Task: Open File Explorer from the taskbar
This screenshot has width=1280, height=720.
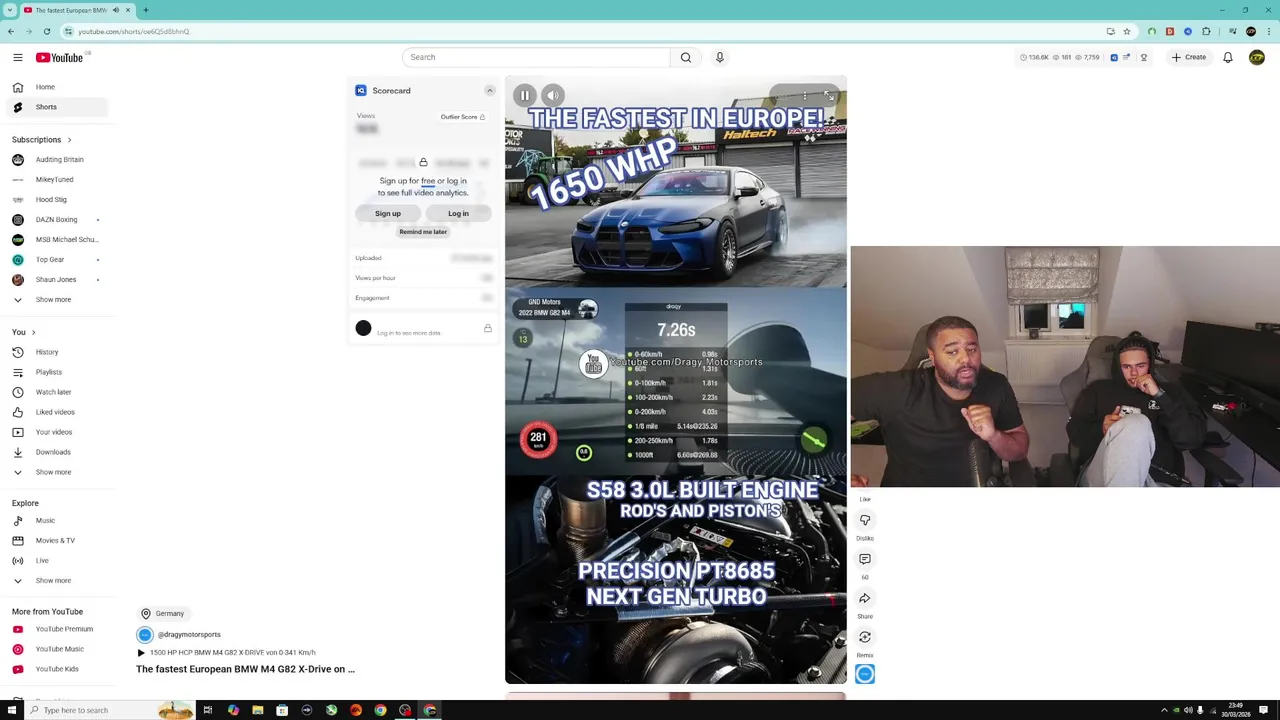Action: (257, 710)
